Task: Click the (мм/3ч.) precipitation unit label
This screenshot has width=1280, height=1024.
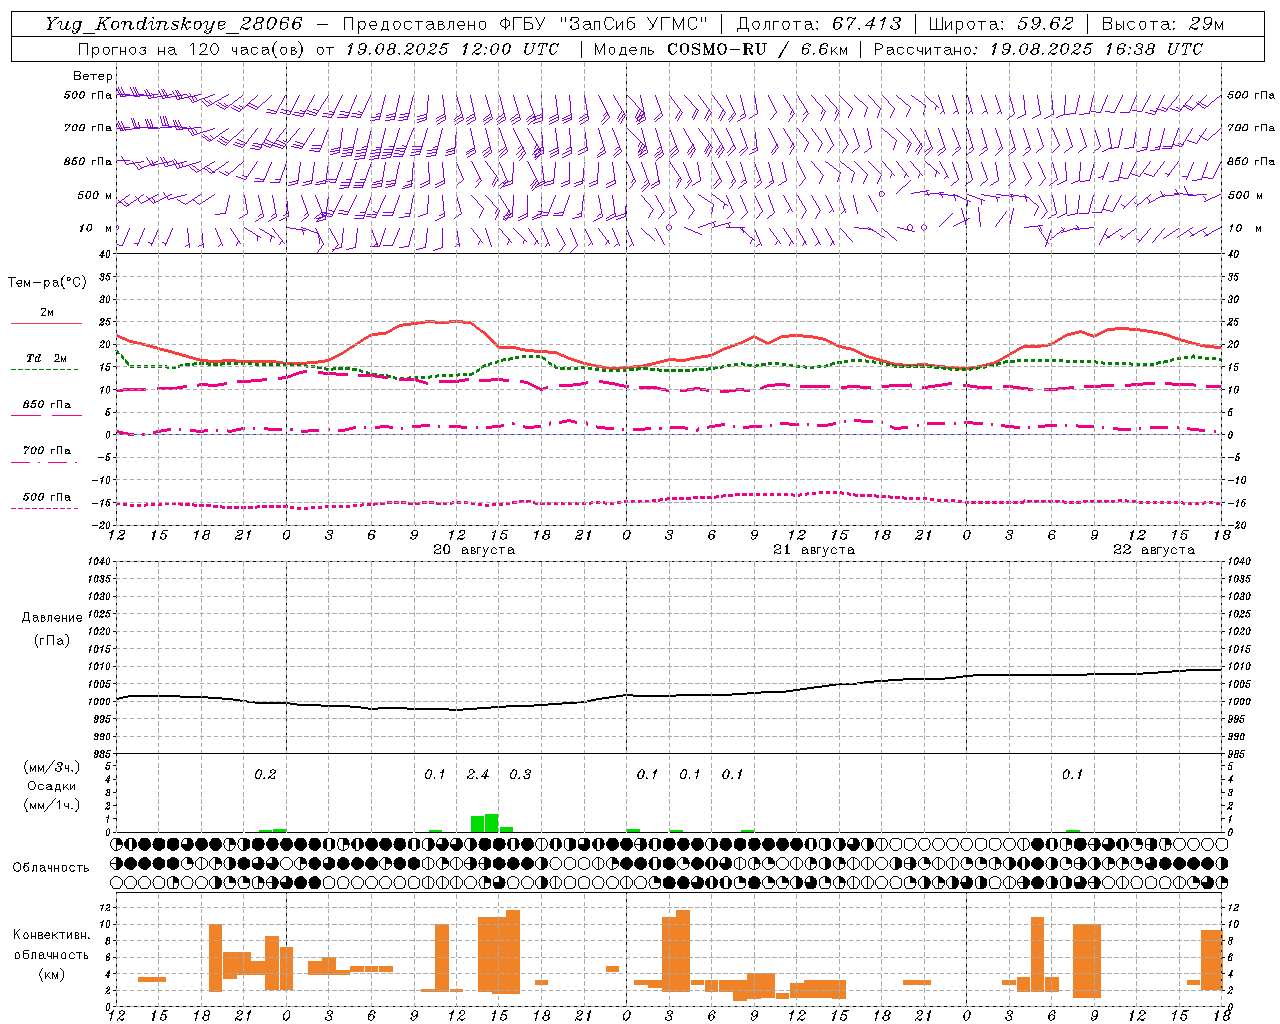Action: click(x=52, y=767)
